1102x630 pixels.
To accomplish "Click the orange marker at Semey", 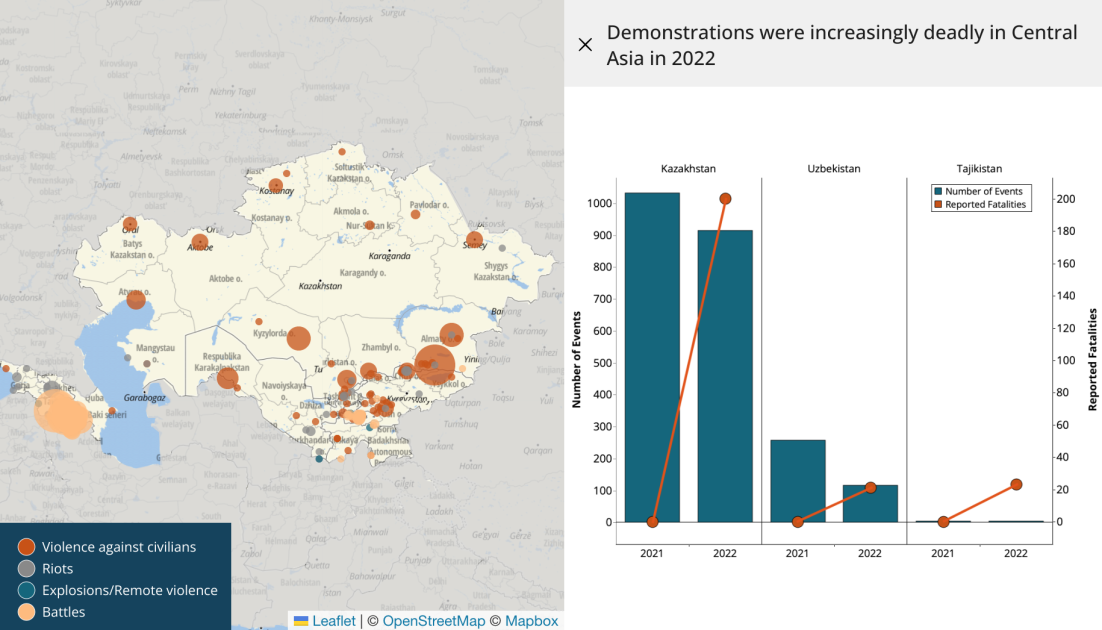I will pyautogui.click(x=473, y=240).
